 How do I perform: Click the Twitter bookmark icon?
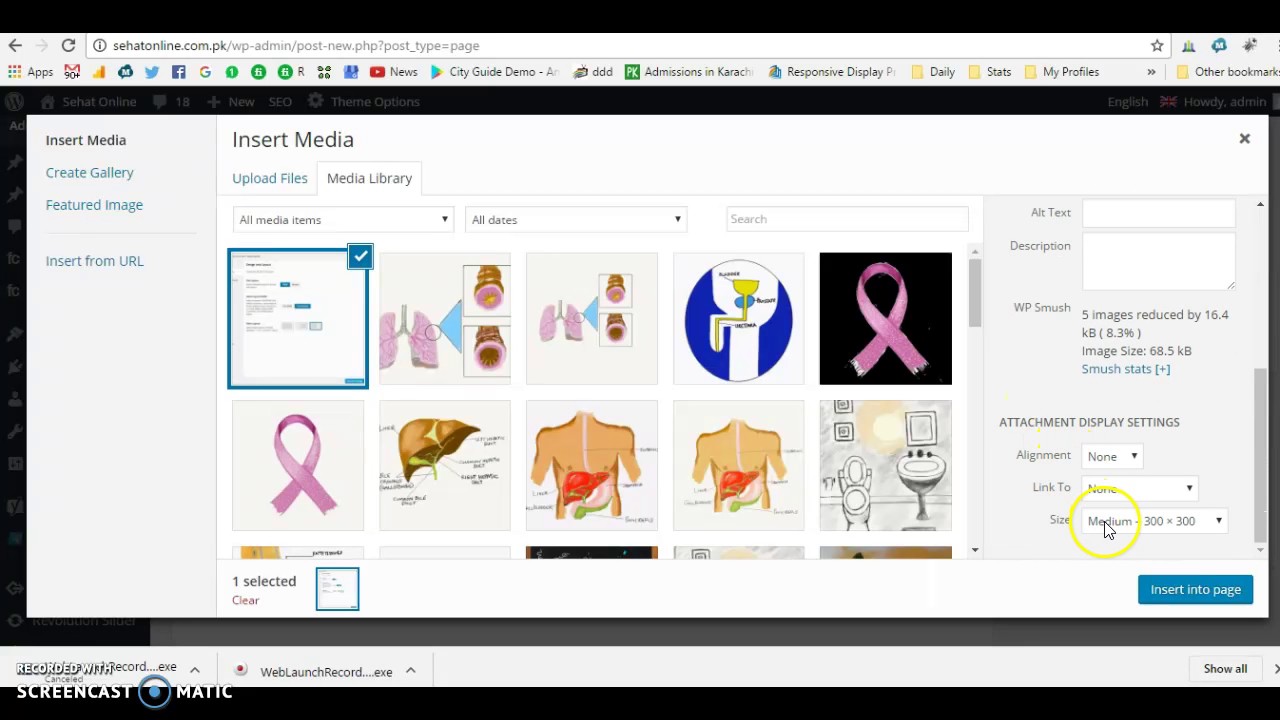151,71
